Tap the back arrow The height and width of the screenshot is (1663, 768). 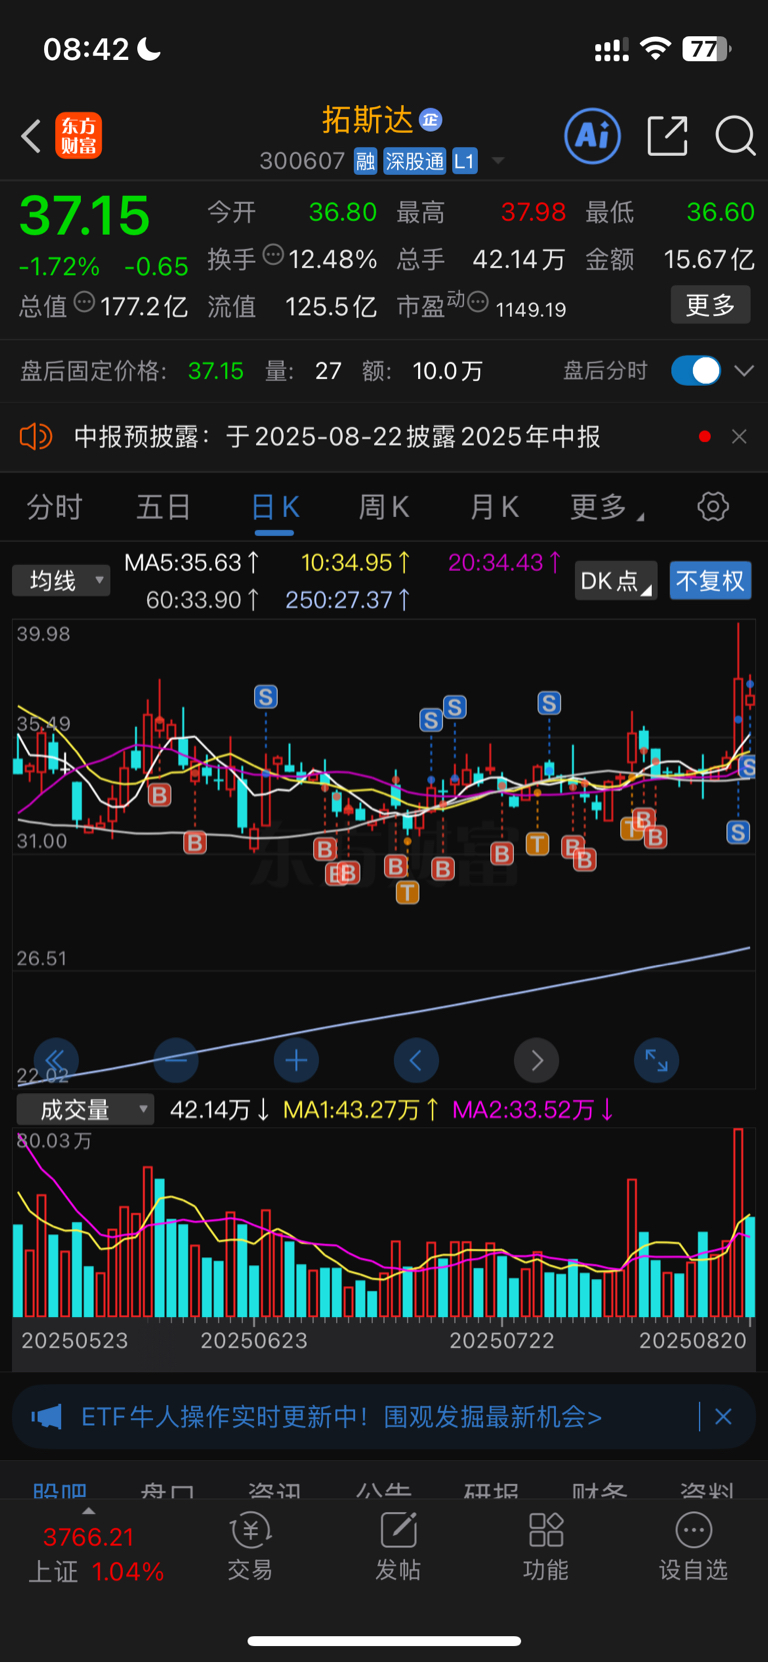(31, 136)
